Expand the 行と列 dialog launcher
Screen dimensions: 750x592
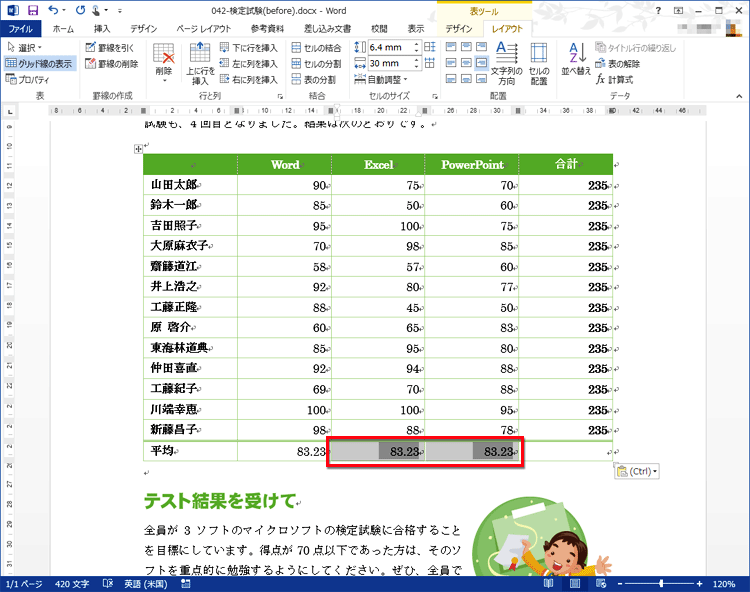pos(280,96)
